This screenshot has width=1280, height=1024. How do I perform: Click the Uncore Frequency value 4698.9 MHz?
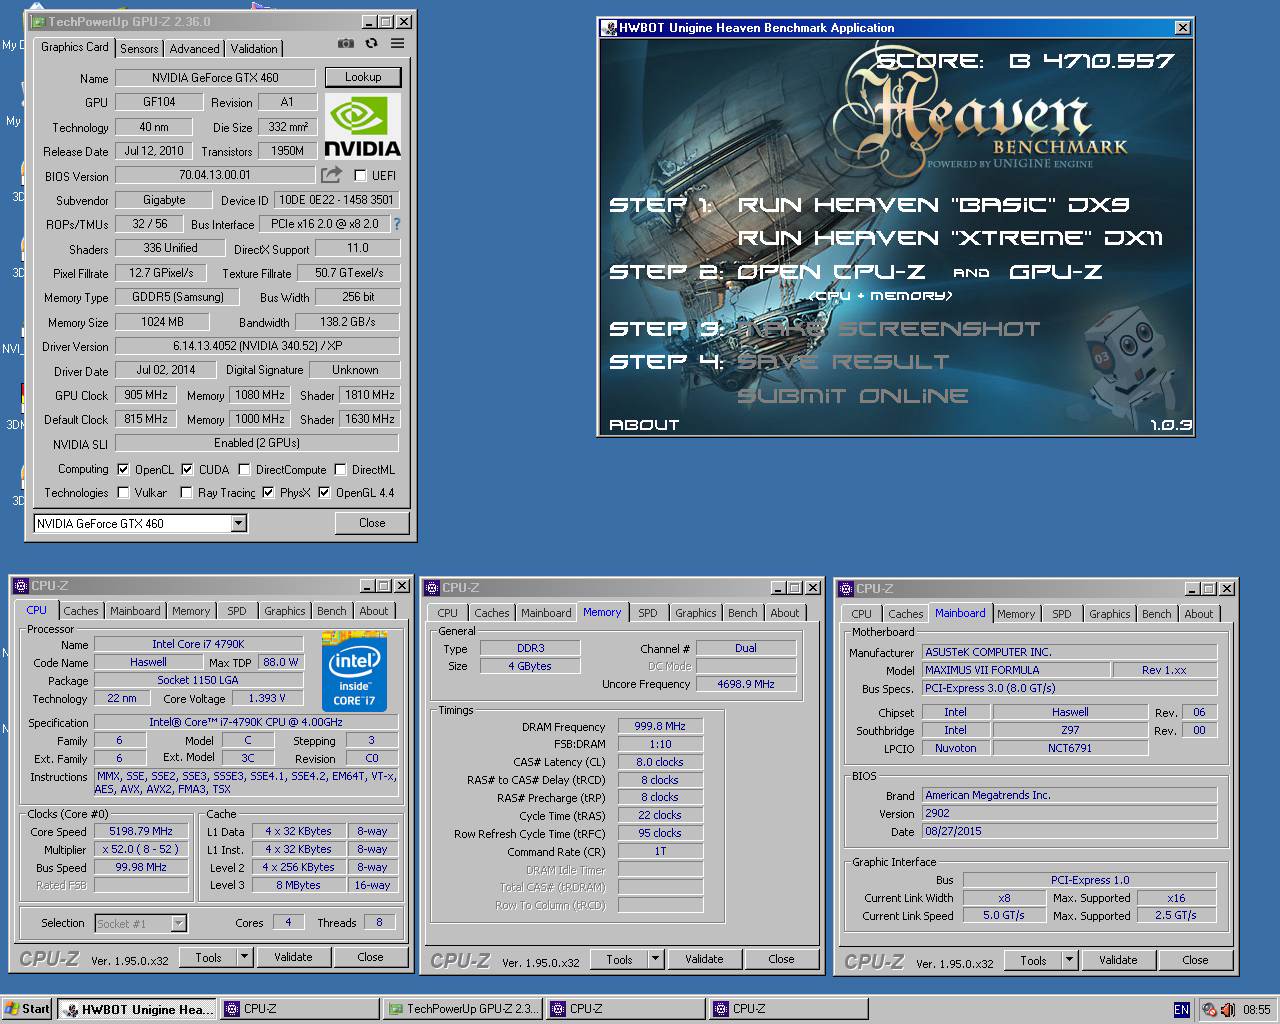(746, 684)
